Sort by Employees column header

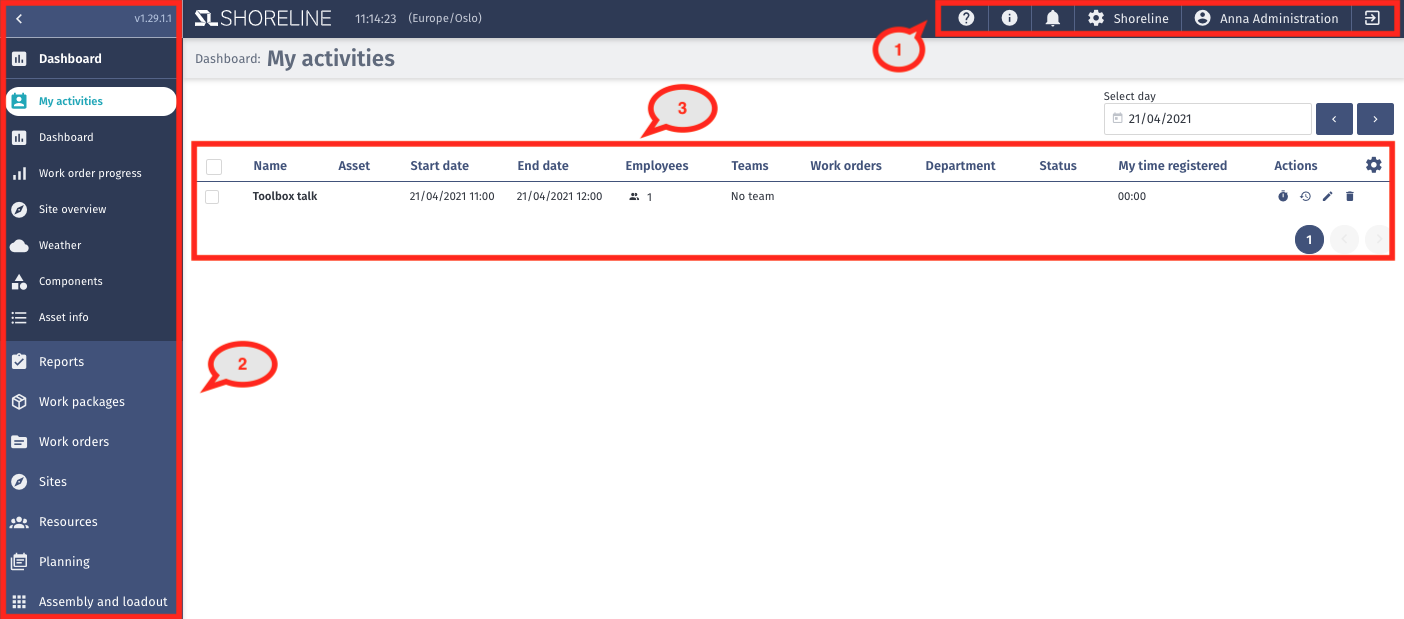(x=657, y=166)
